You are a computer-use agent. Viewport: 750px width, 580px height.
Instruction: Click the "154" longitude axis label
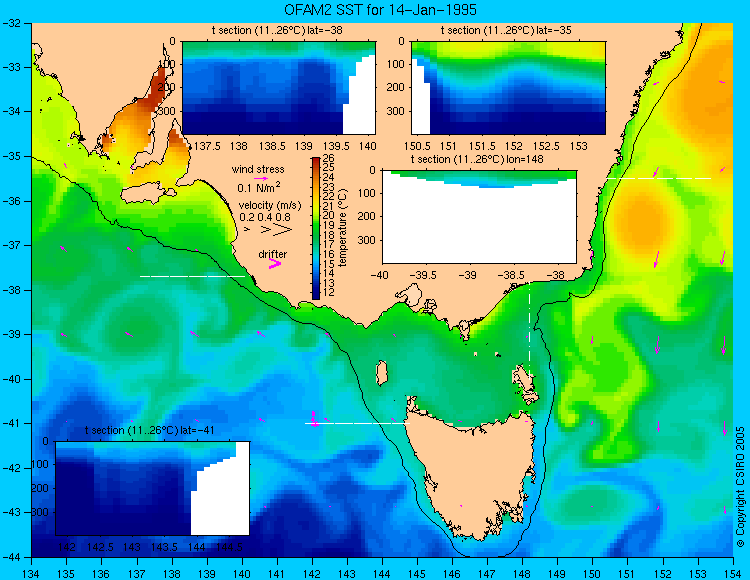point(733,574)
